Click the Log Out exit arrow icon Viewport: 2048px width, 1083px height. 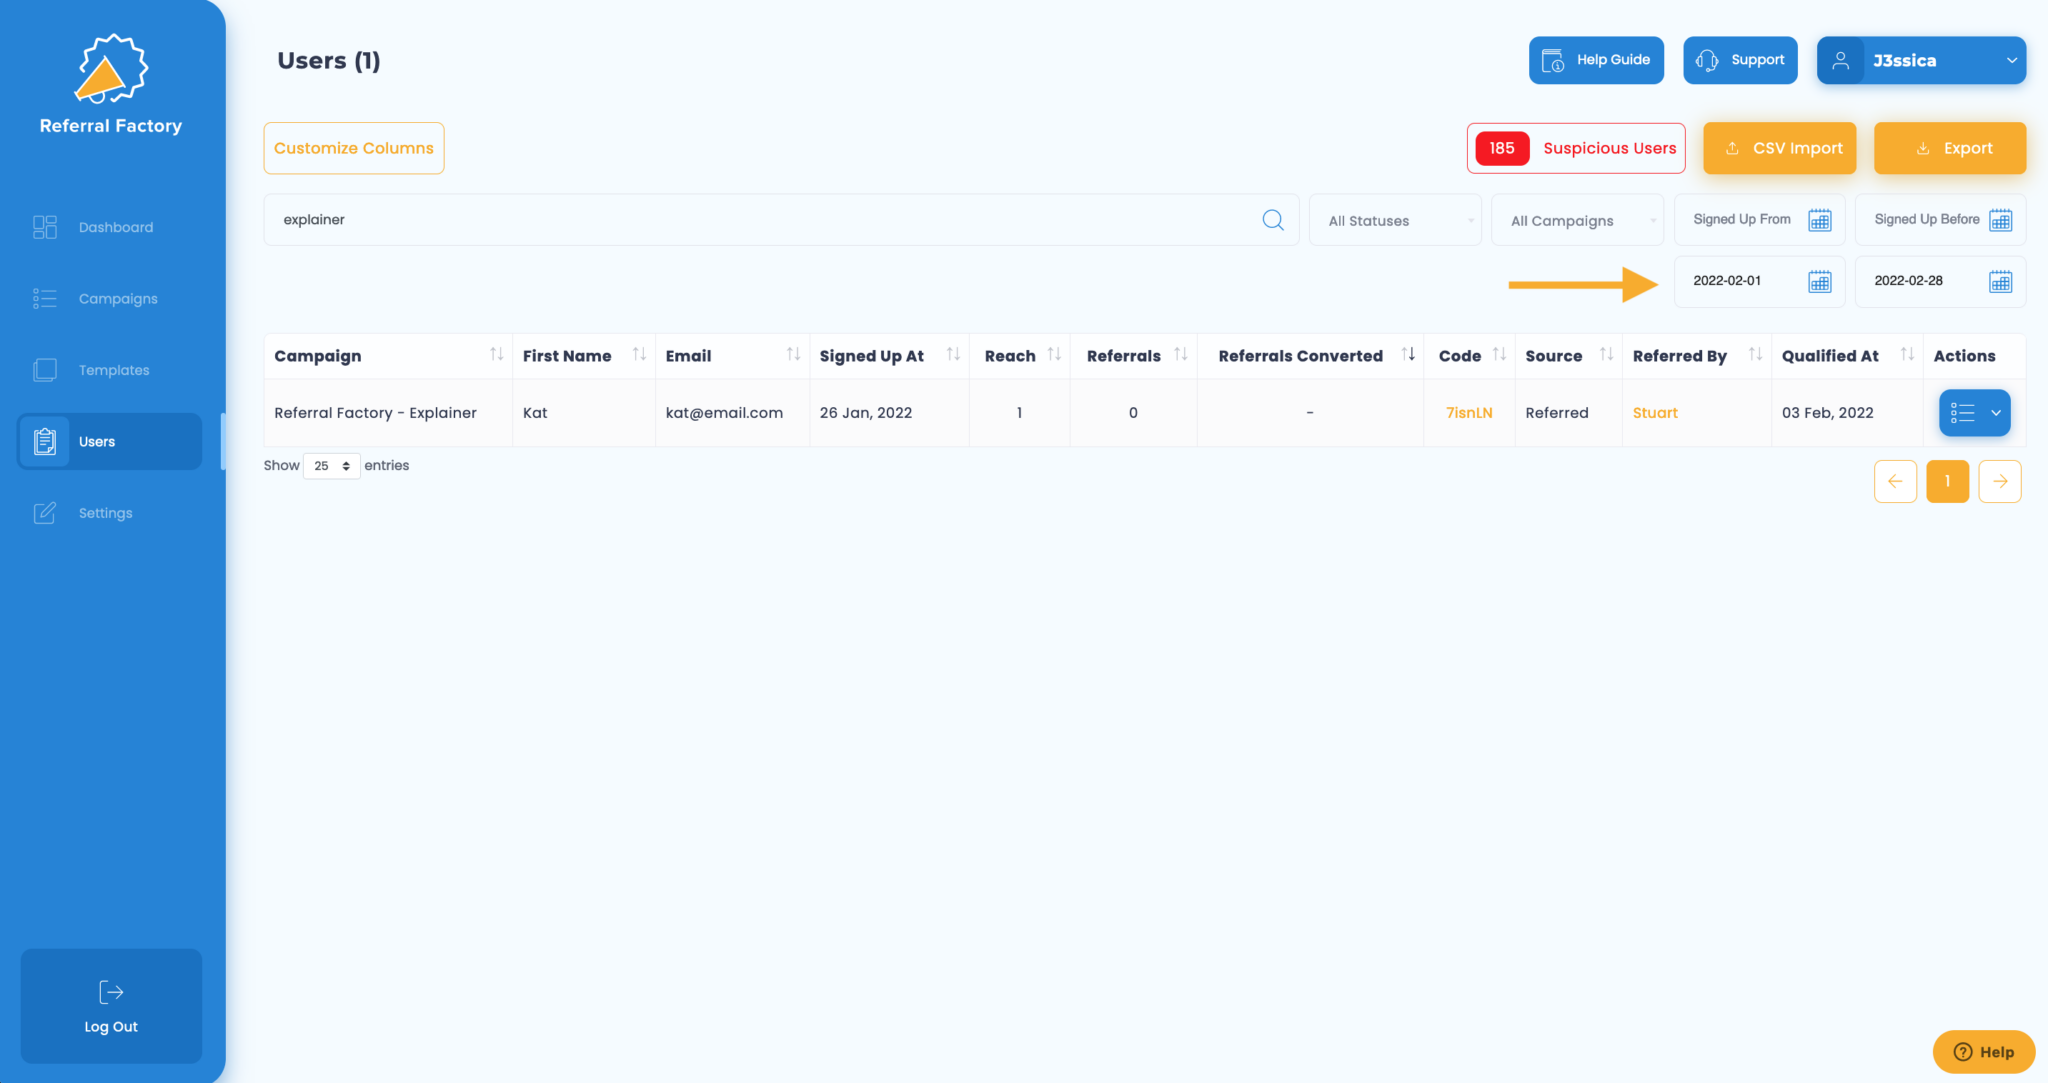111,992
